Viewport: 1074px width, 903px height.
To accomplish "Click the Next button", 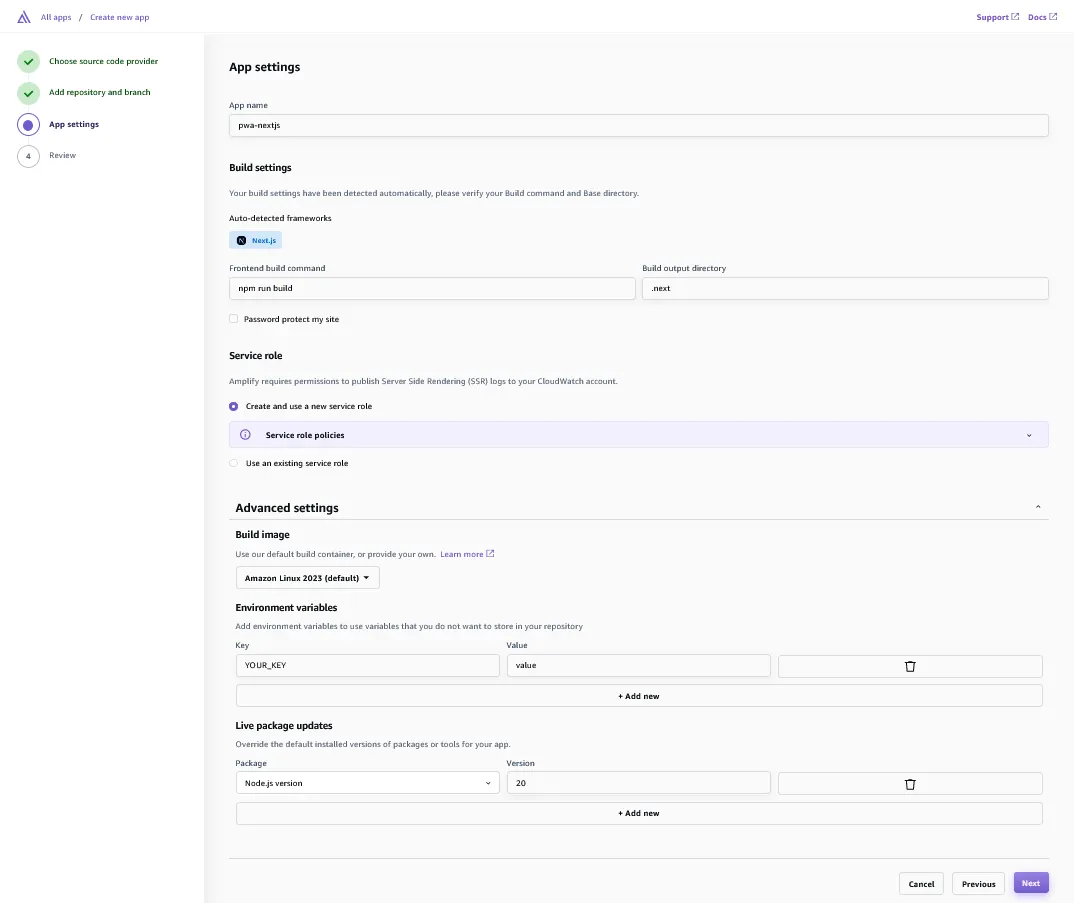I will pos(1031,883).
